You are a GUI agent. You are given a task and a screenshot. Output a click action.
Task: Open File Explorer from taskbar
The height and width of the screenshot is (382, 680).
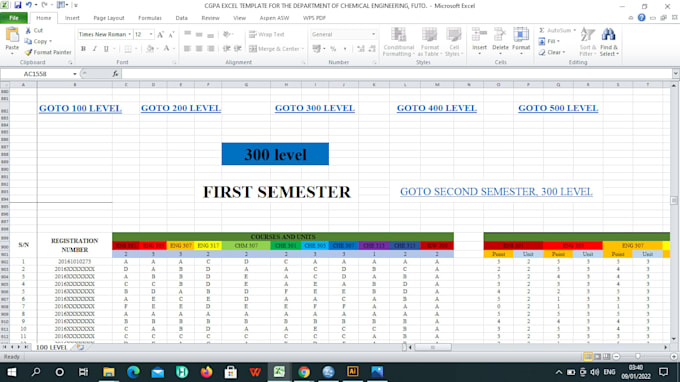pos(108,372)
